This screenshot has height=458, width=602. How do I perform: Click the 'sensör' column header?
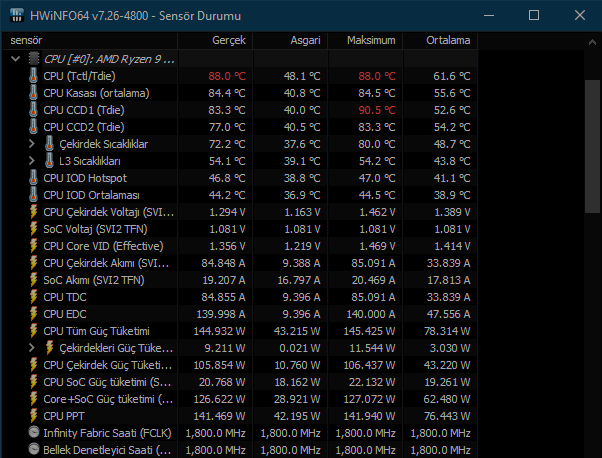90,40
